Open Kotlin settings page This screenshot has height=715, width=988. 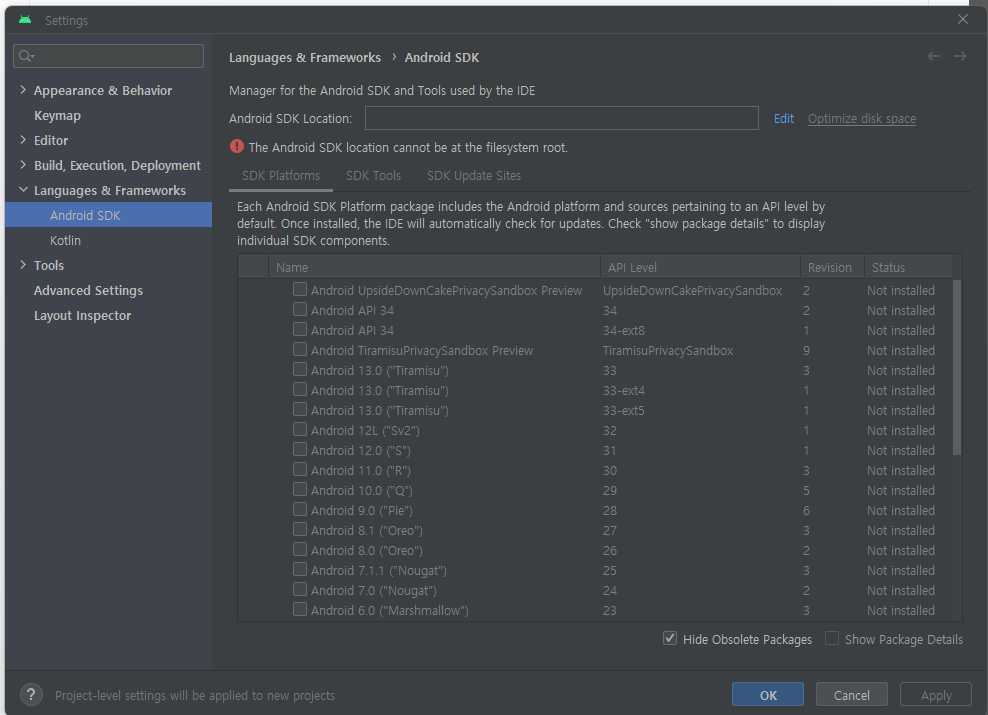(66, 241)
